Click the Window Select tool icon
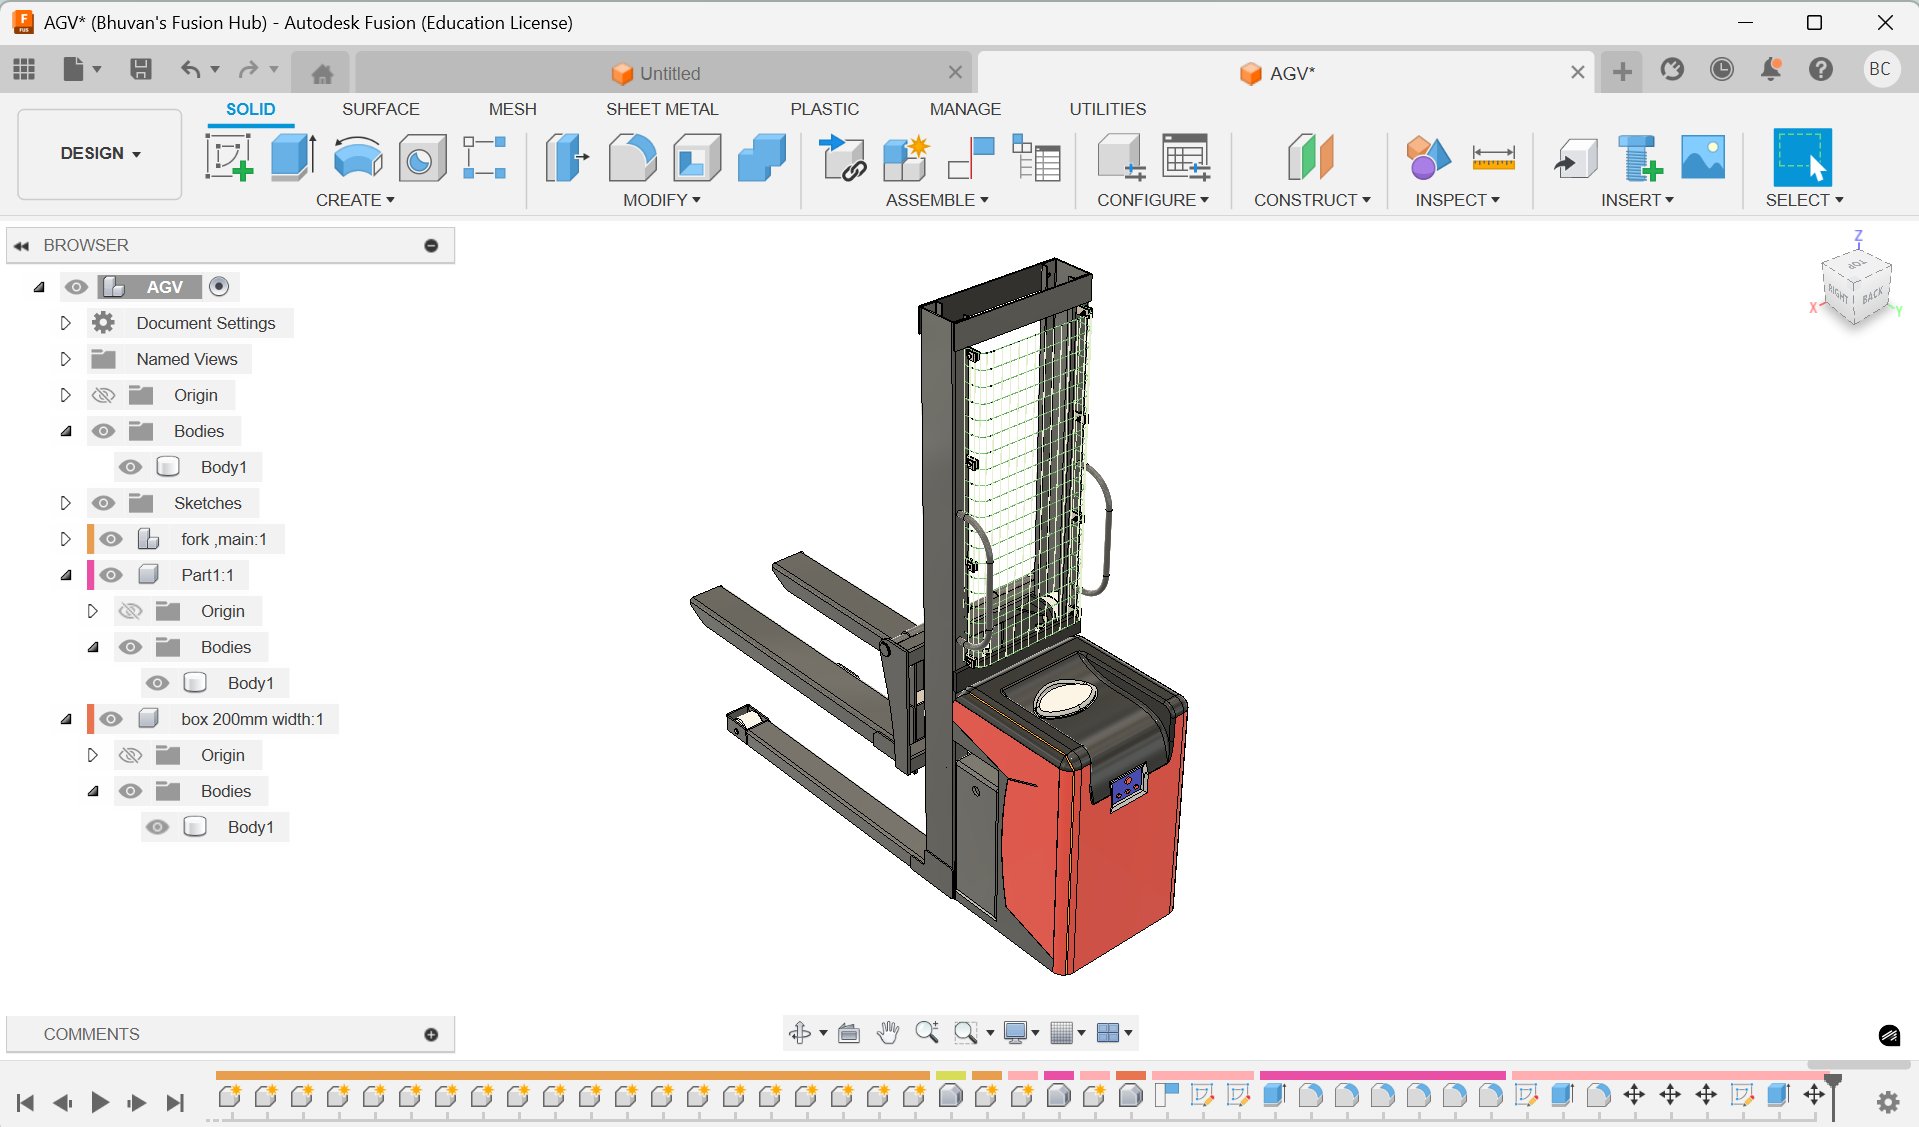This screenshot has width=1919, height=1127. coord(1802,158)
